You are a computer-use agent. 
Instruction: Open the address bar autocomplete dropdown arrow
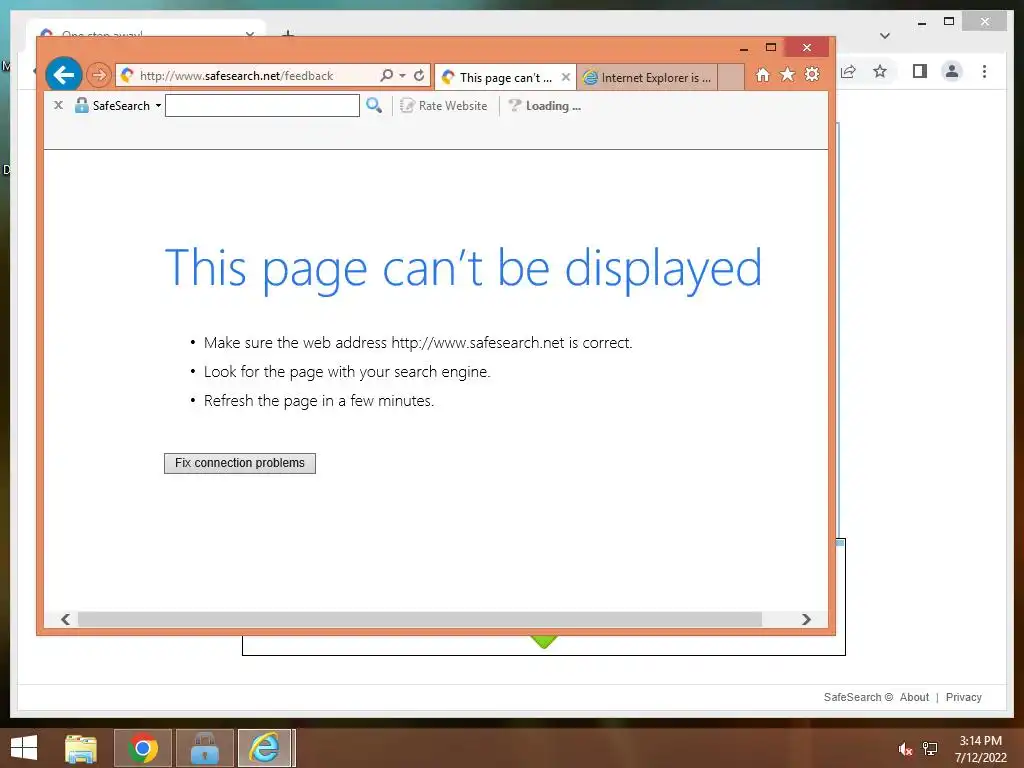click(x=402, y=76)
